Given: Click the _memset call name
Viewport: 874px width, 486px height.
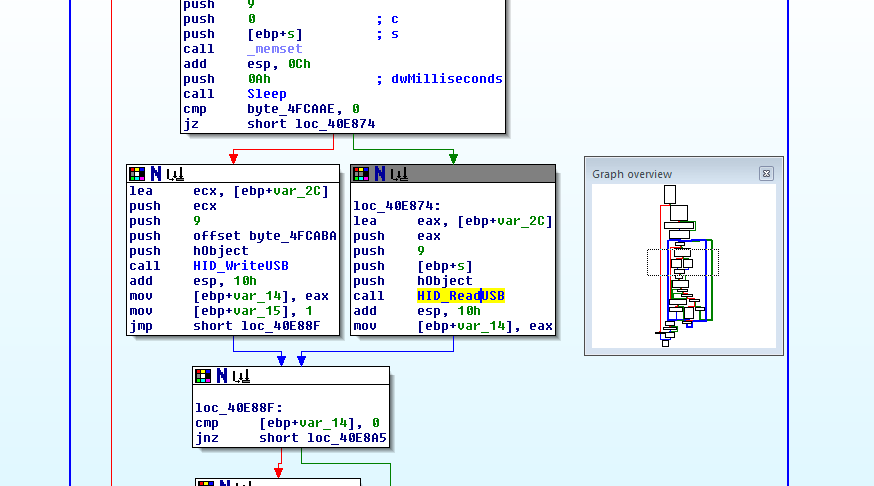Looking at the screenshot, I should coord(275,49).
